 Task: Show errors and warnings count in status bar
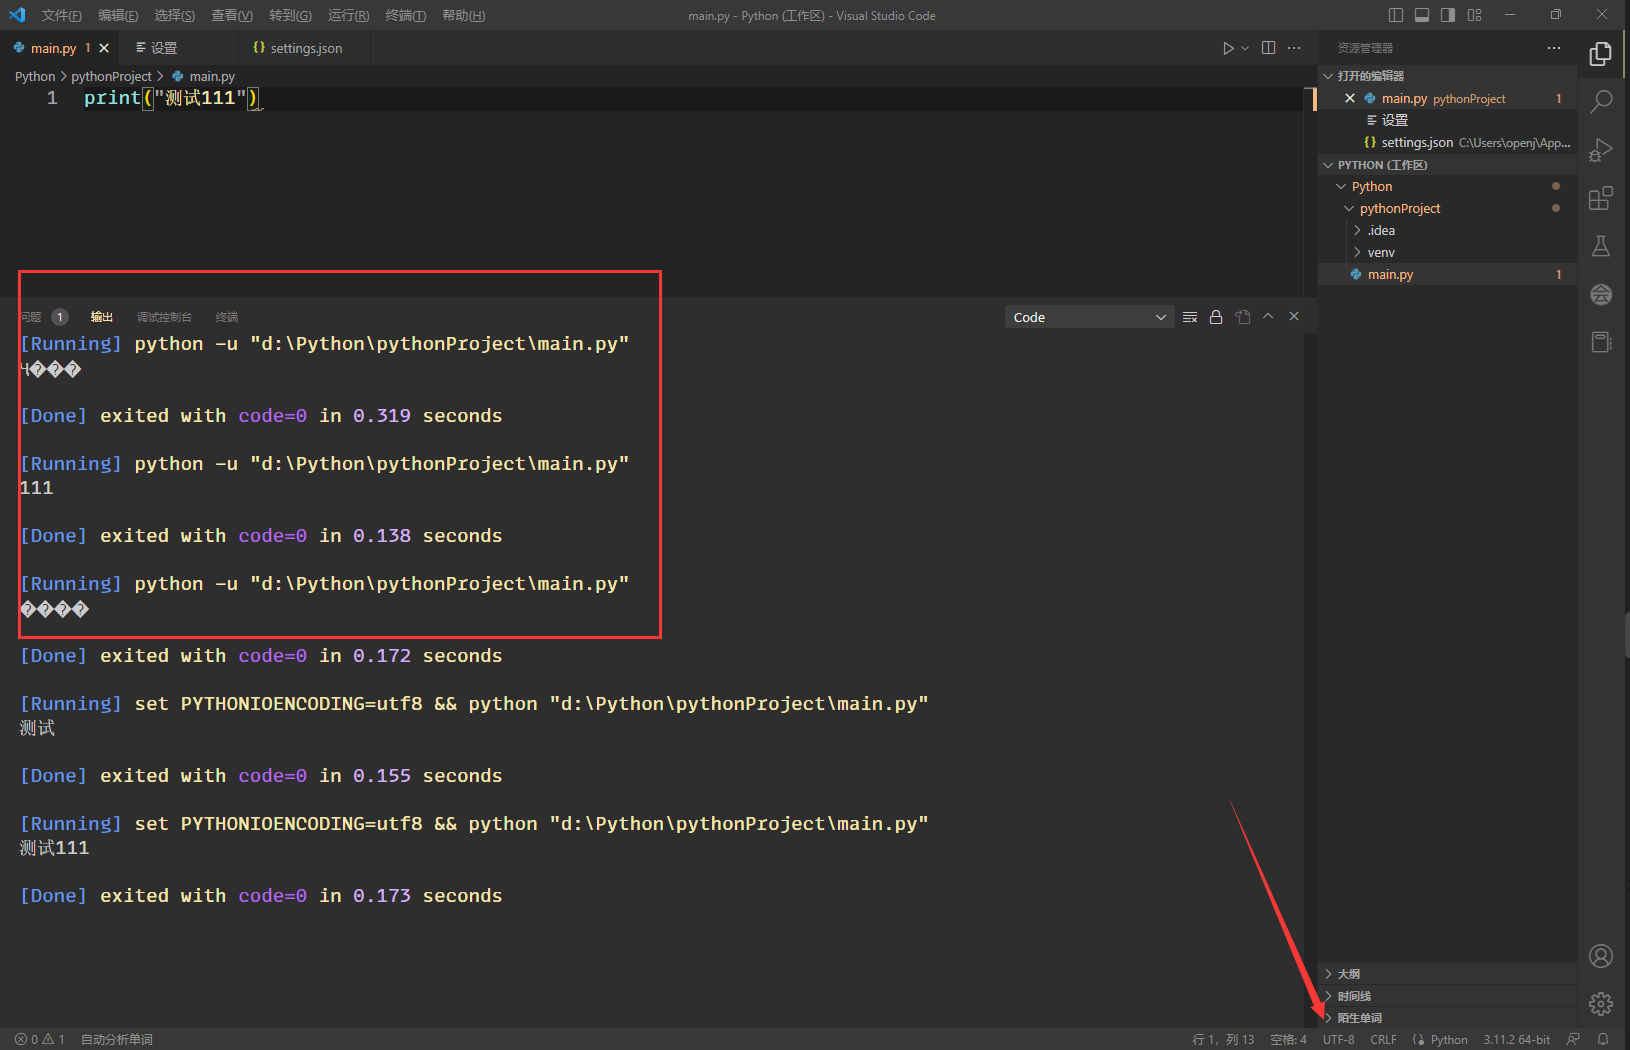click(x=40, y=1040)
